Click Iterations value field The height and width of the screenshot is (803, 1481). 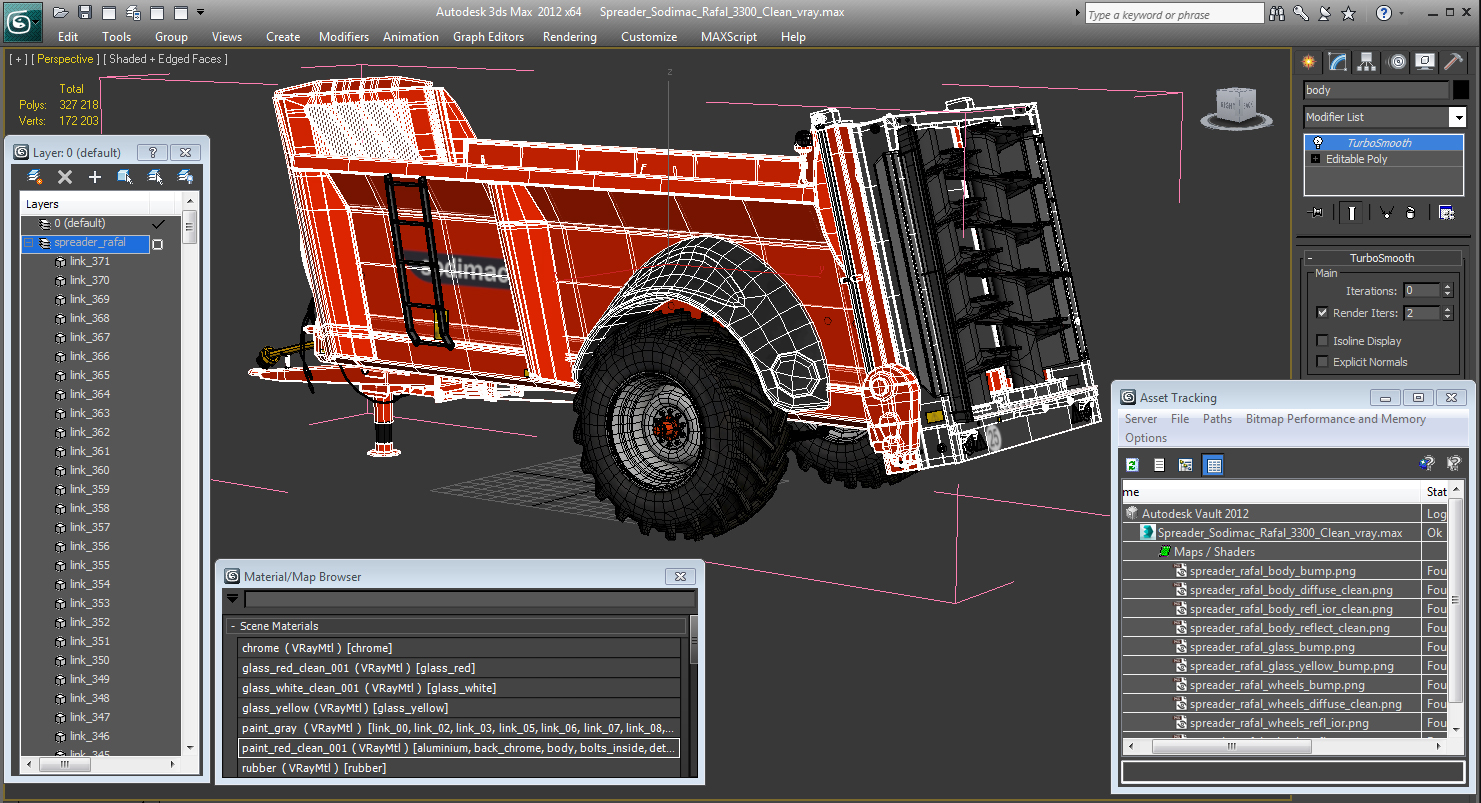pos(1421,291)
